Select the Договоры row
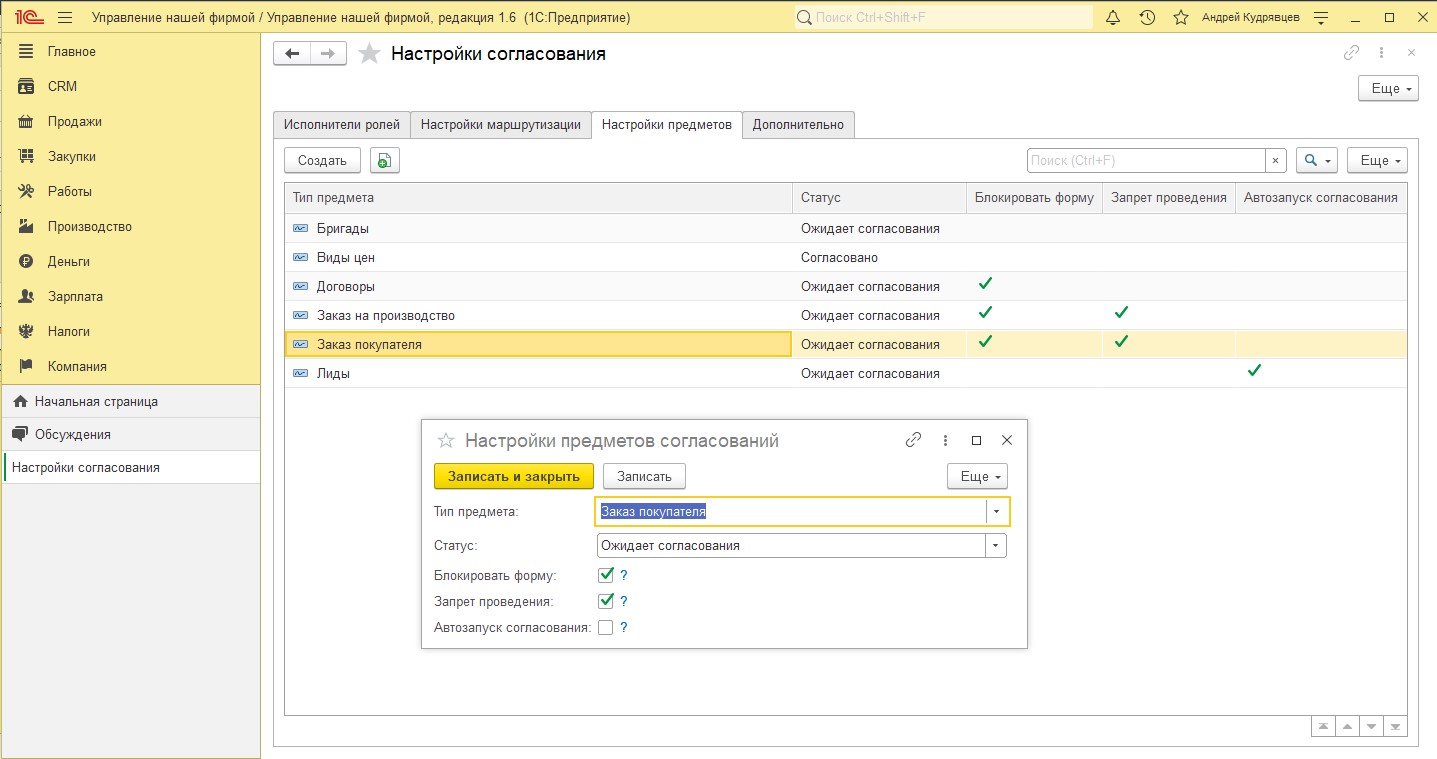This screenshot has width=1437, height=759. coord(845,286)
